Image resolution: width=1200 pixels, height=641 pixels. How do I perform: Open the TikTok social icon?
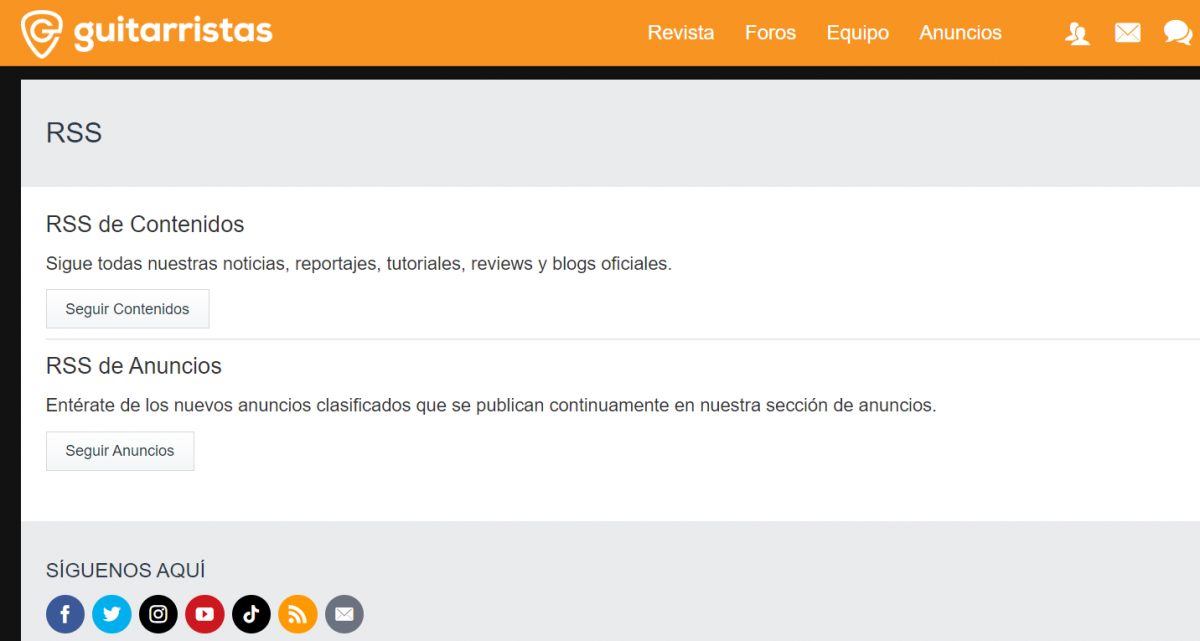pyautogui.click(x=251, y=614)
